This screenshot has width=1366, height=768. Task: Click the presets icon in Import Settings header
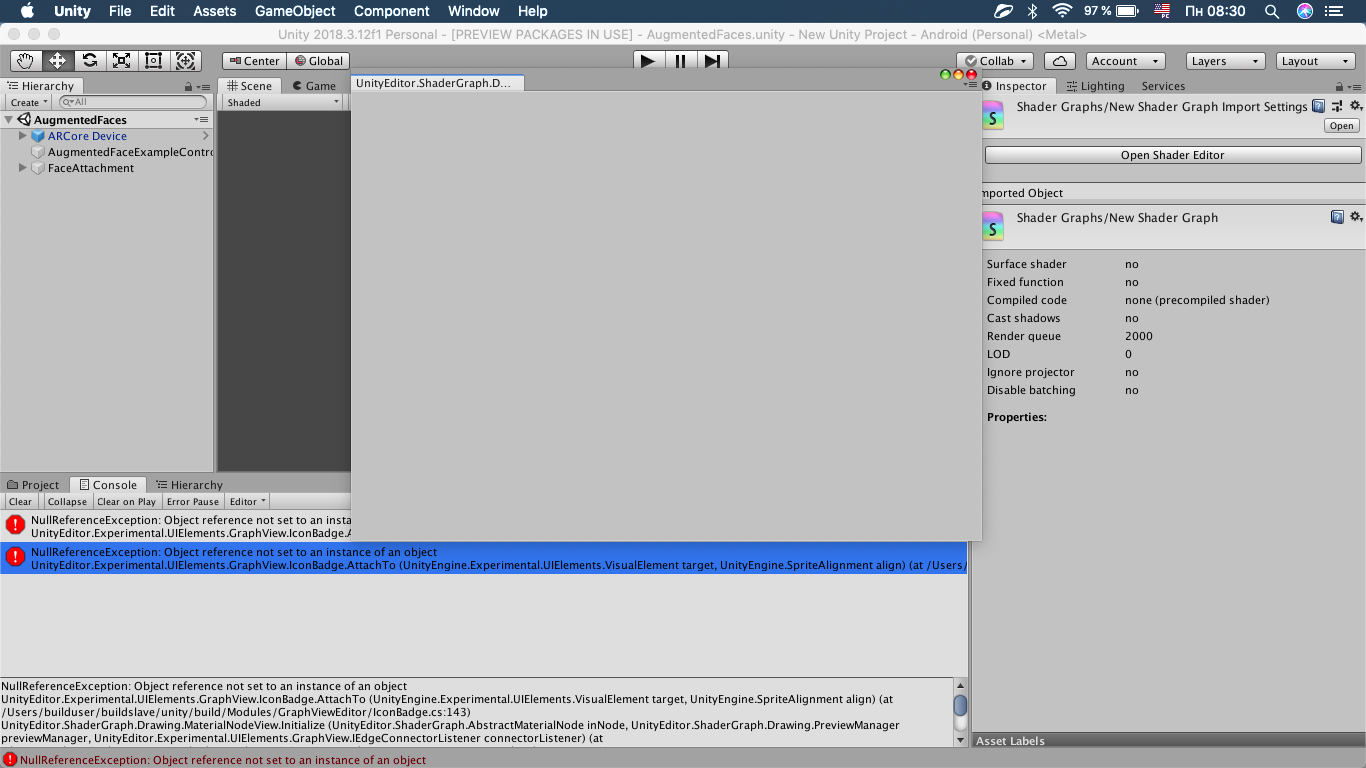(1337, 106)
